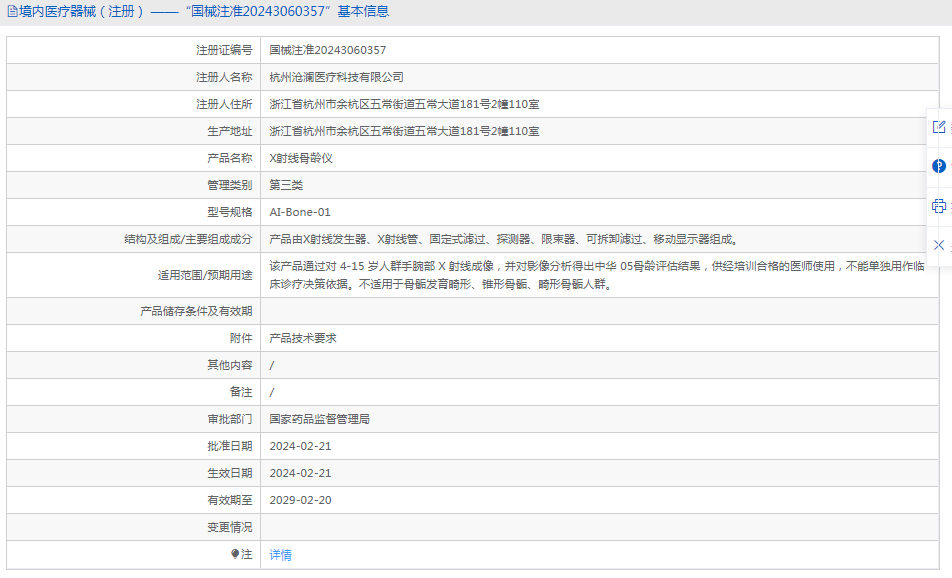Click the 生产地址 address value
Image resolution: width=952 pixels, height=578 pixels.
coord(404,131)
